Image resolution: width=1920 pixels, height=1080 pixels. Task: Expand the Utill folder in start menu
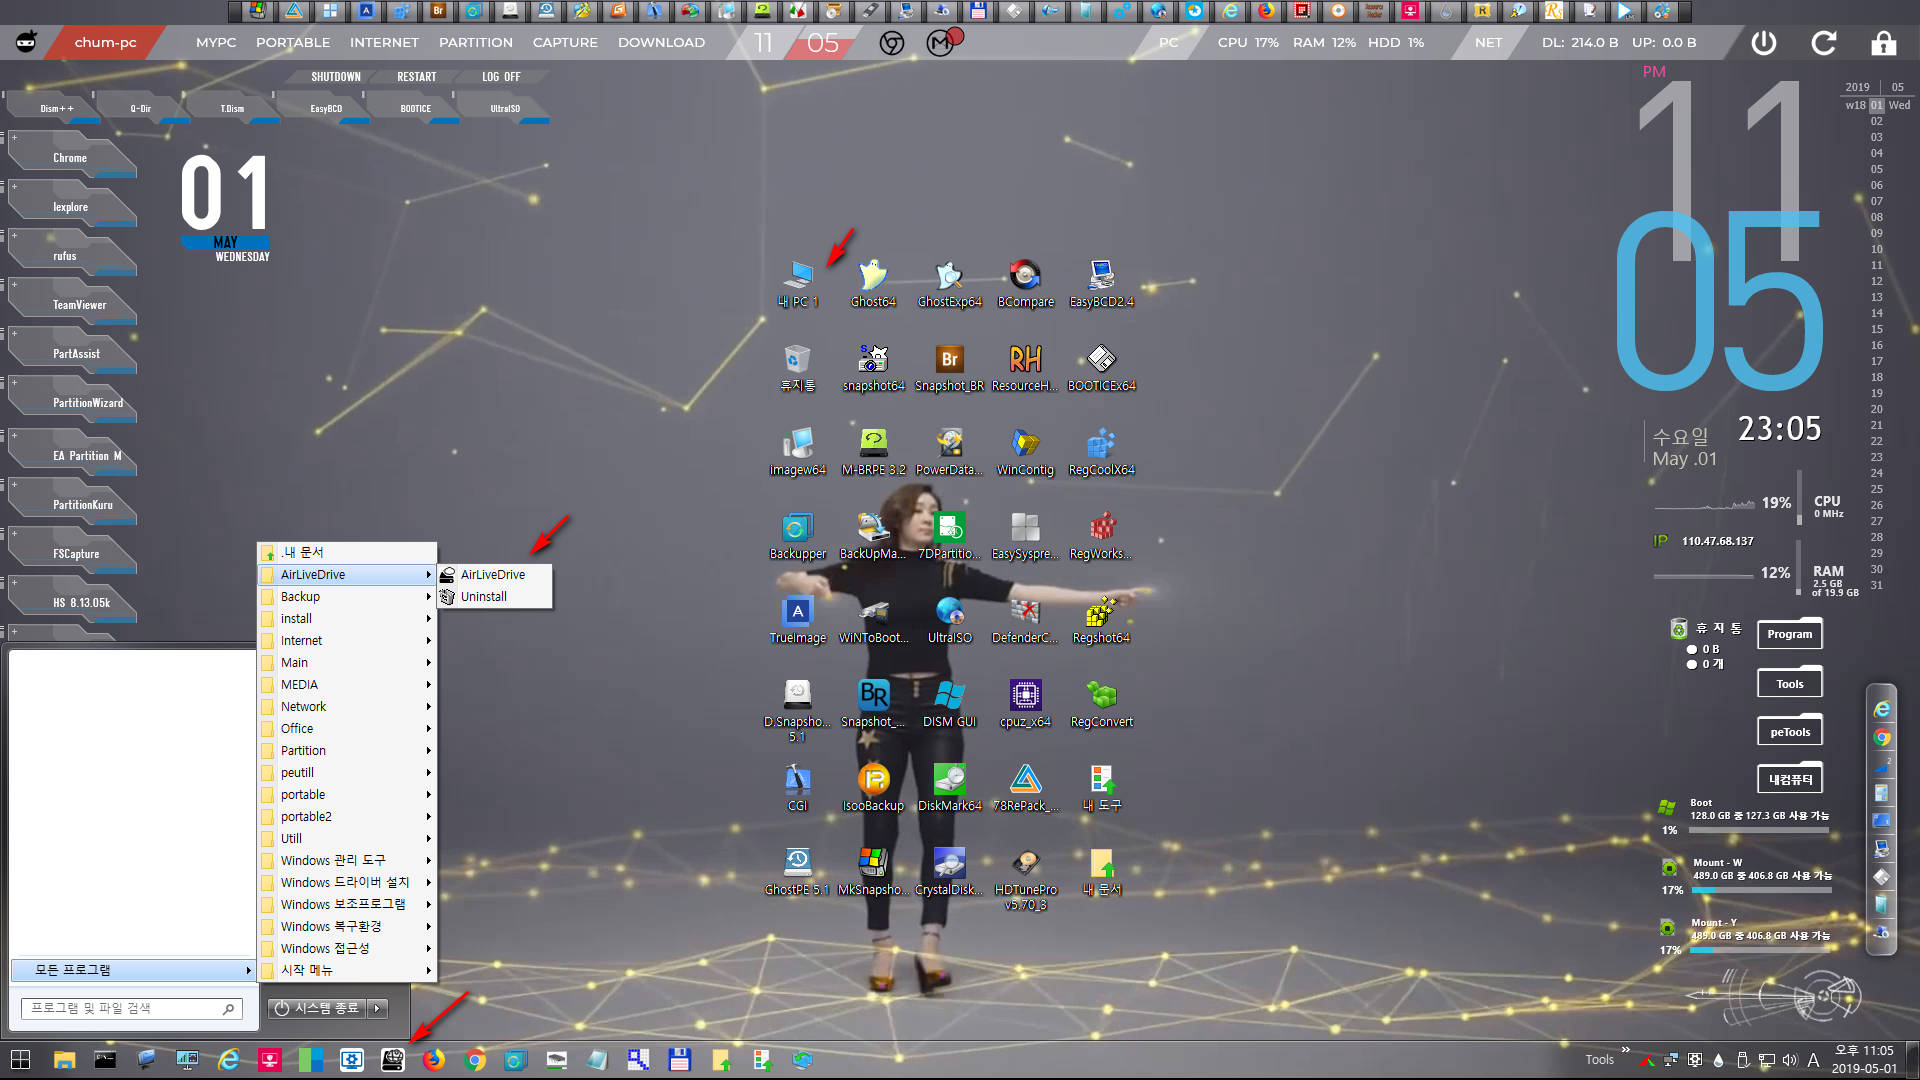click(347, 838)
